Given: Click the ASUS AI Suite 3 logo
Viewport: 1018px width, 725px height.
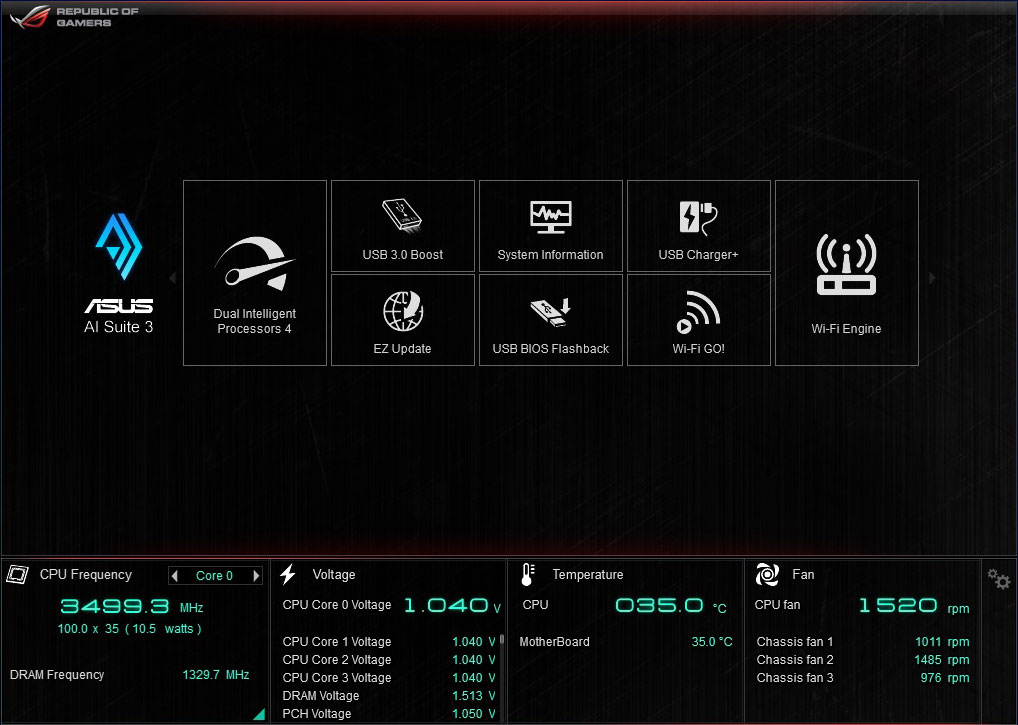Looking at the screenshot, I should point(119,273).
